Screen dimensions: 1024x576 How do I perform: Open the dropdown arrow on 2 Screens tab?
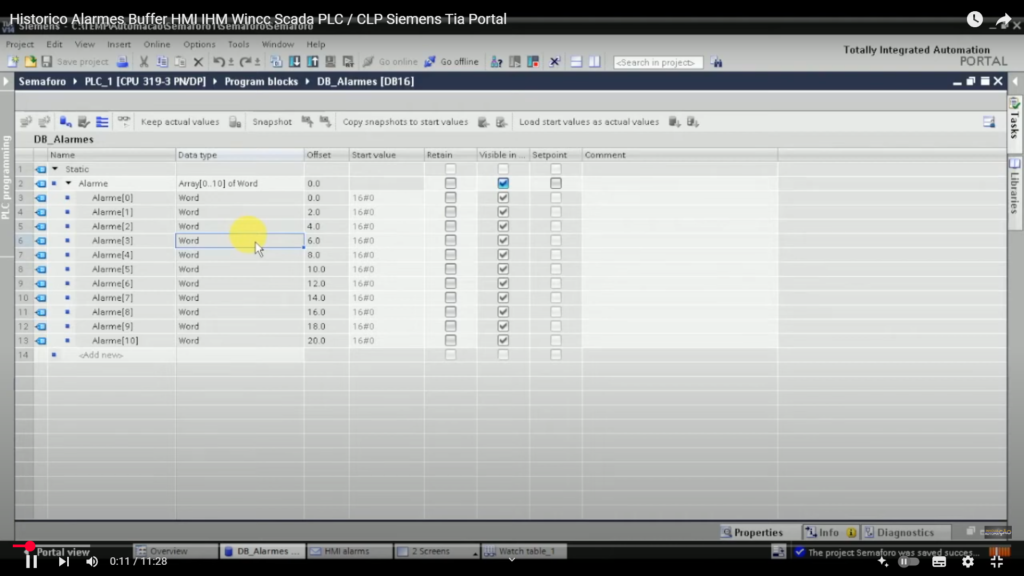[475, 553]
